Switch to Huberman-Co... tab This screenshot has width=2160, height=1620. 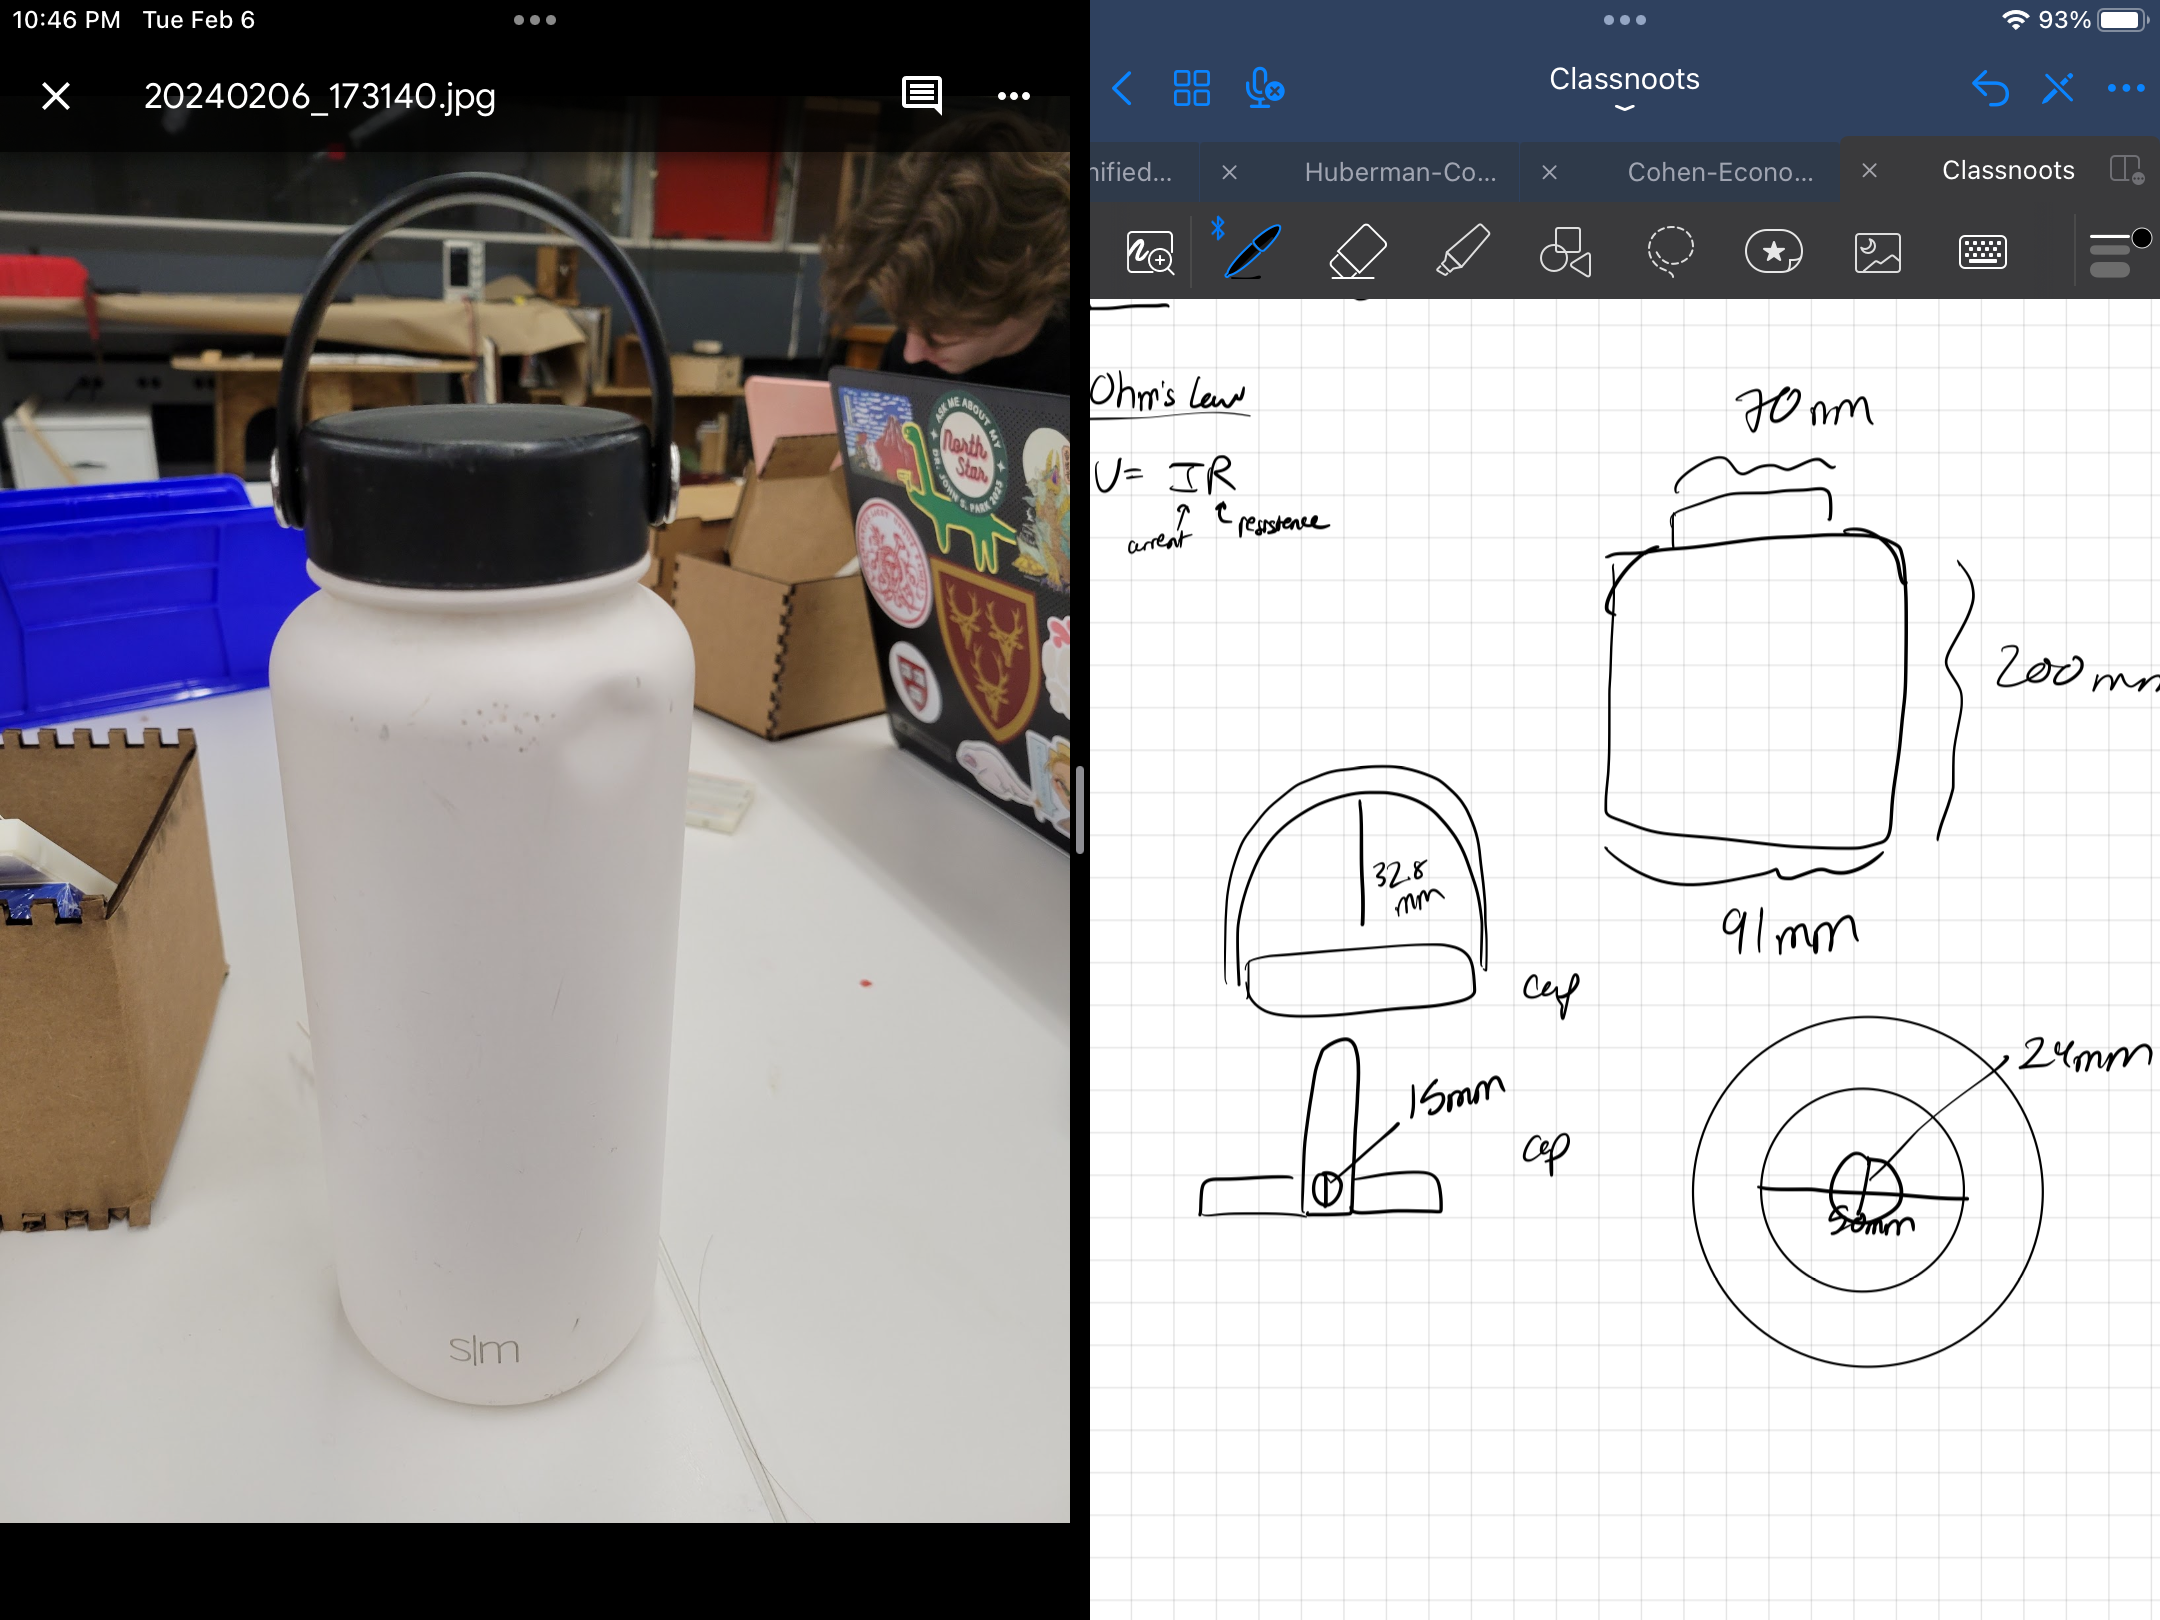coord(1400,172)
